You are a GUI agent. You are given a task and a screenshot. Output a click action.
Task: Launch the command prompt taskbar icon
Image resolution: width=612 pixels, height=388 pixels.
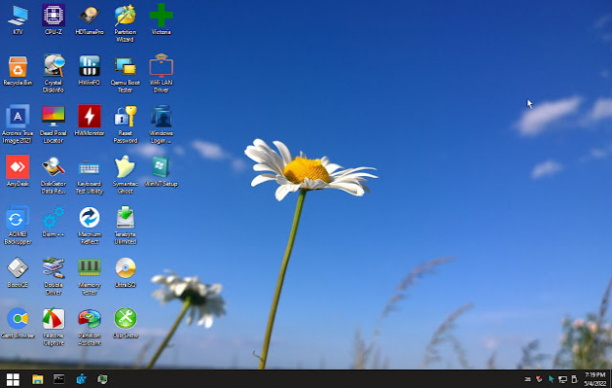tap(59, 379)
